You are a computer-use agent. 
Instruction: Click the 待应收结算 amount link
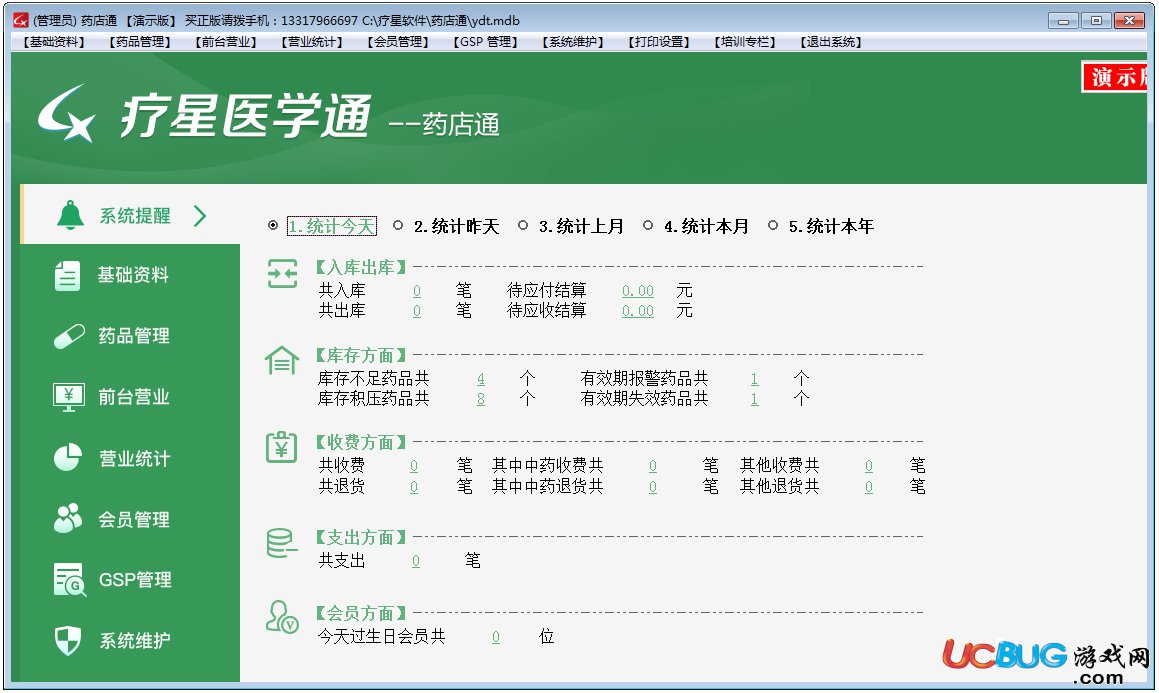click(x=638, y=311)
